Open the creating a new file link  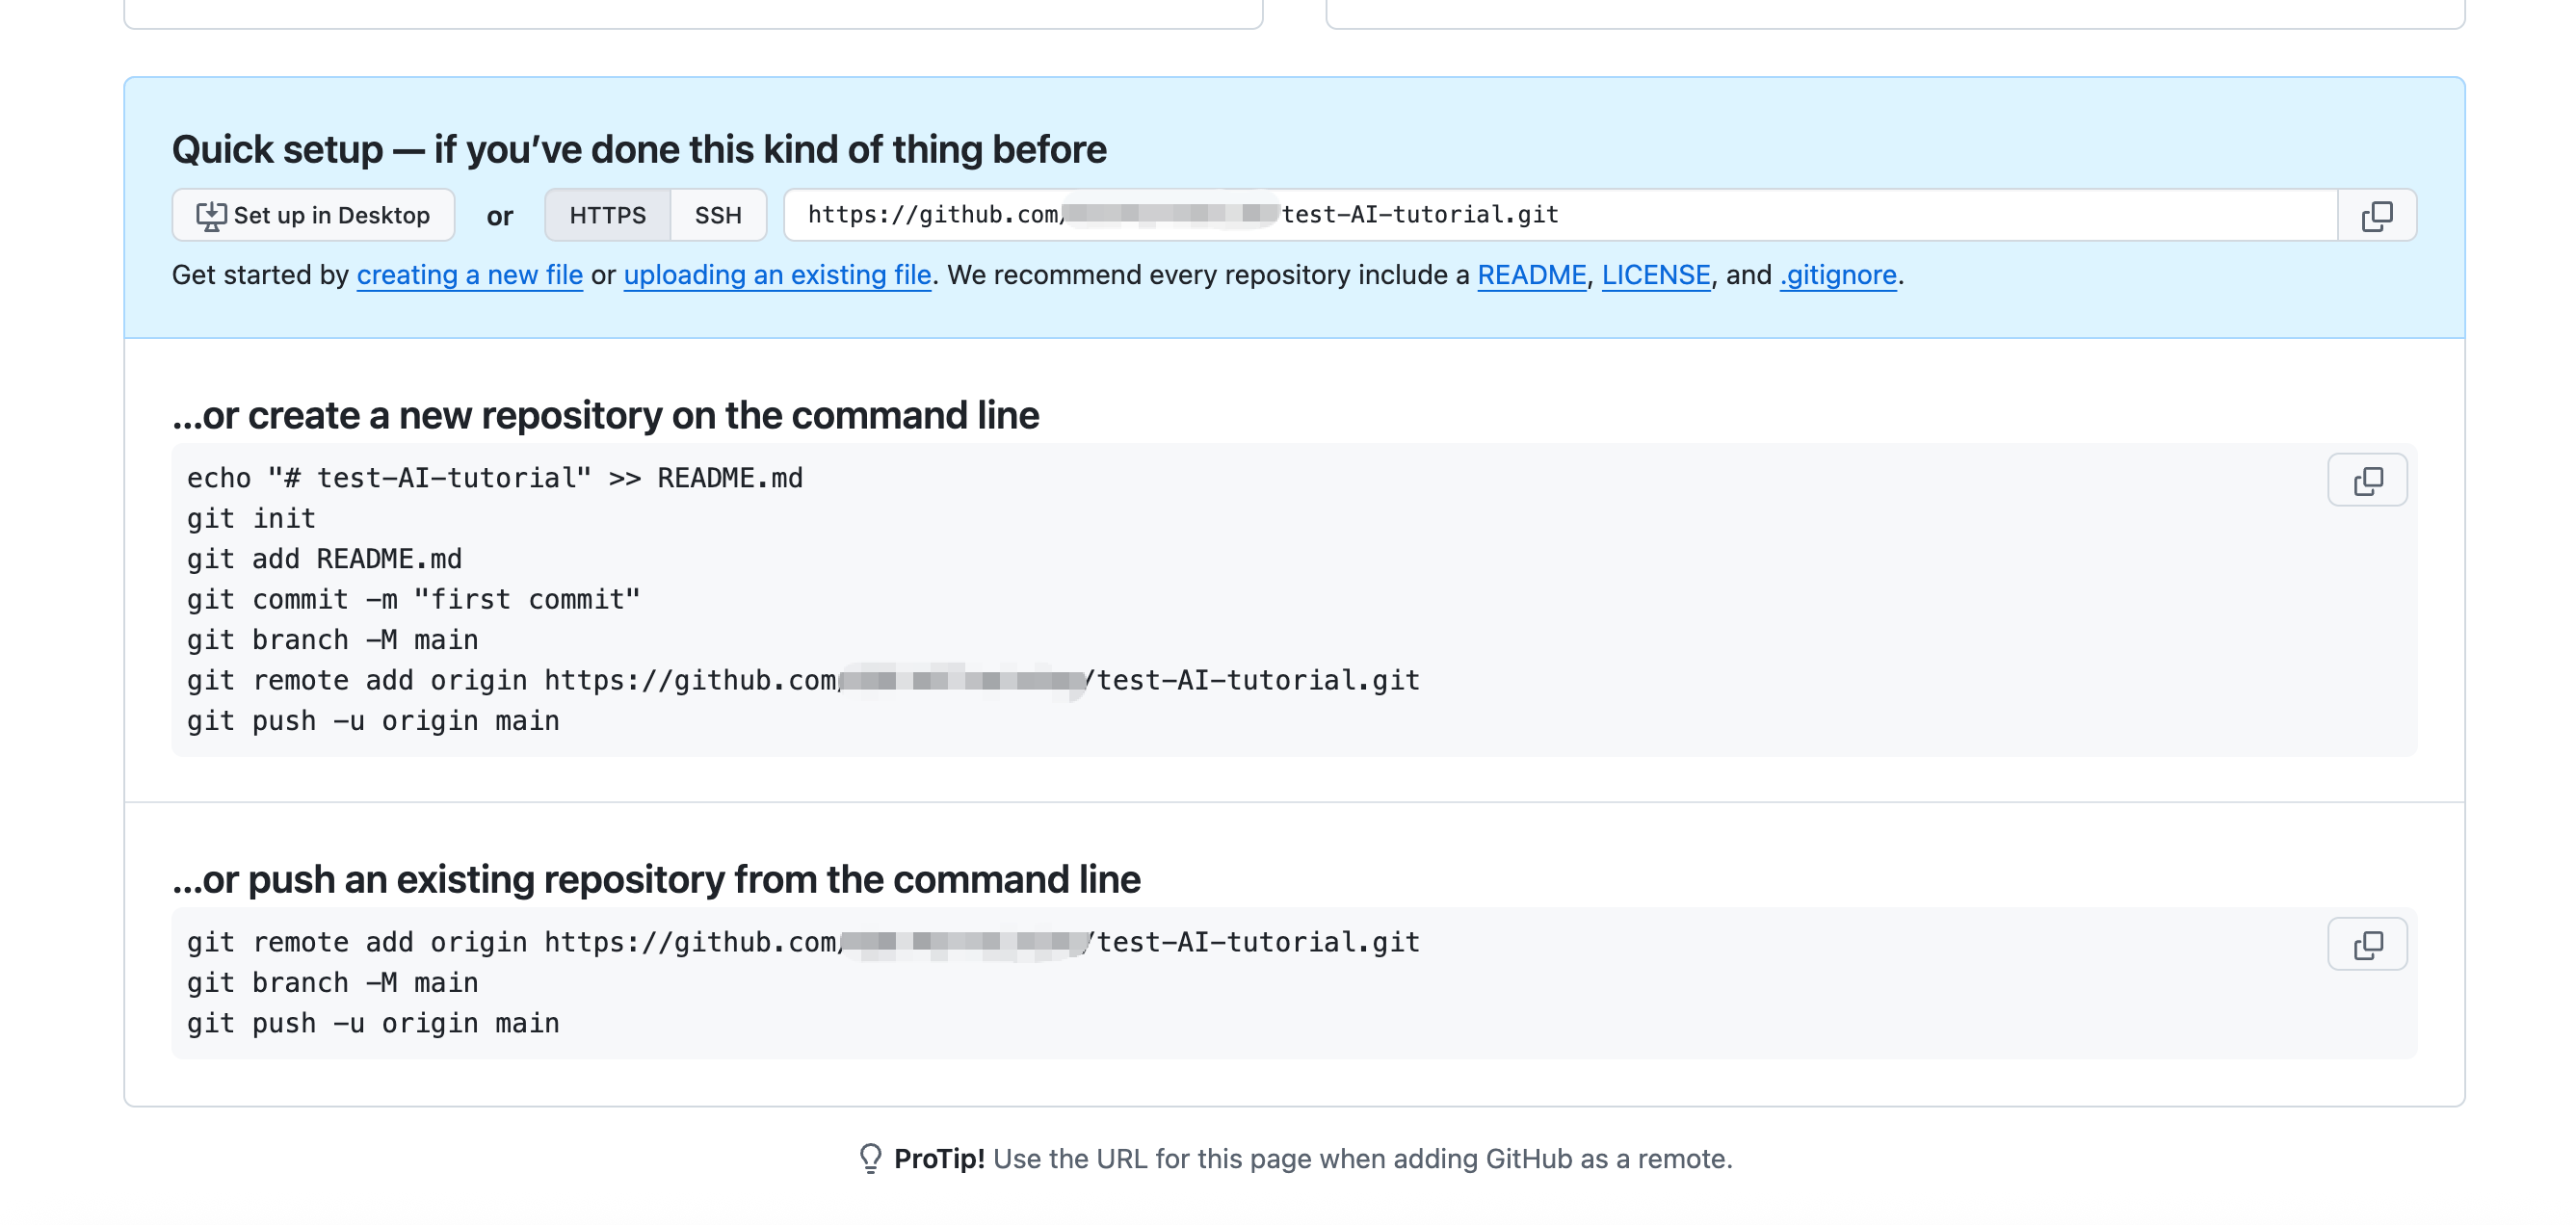click(x=470, y=275)
